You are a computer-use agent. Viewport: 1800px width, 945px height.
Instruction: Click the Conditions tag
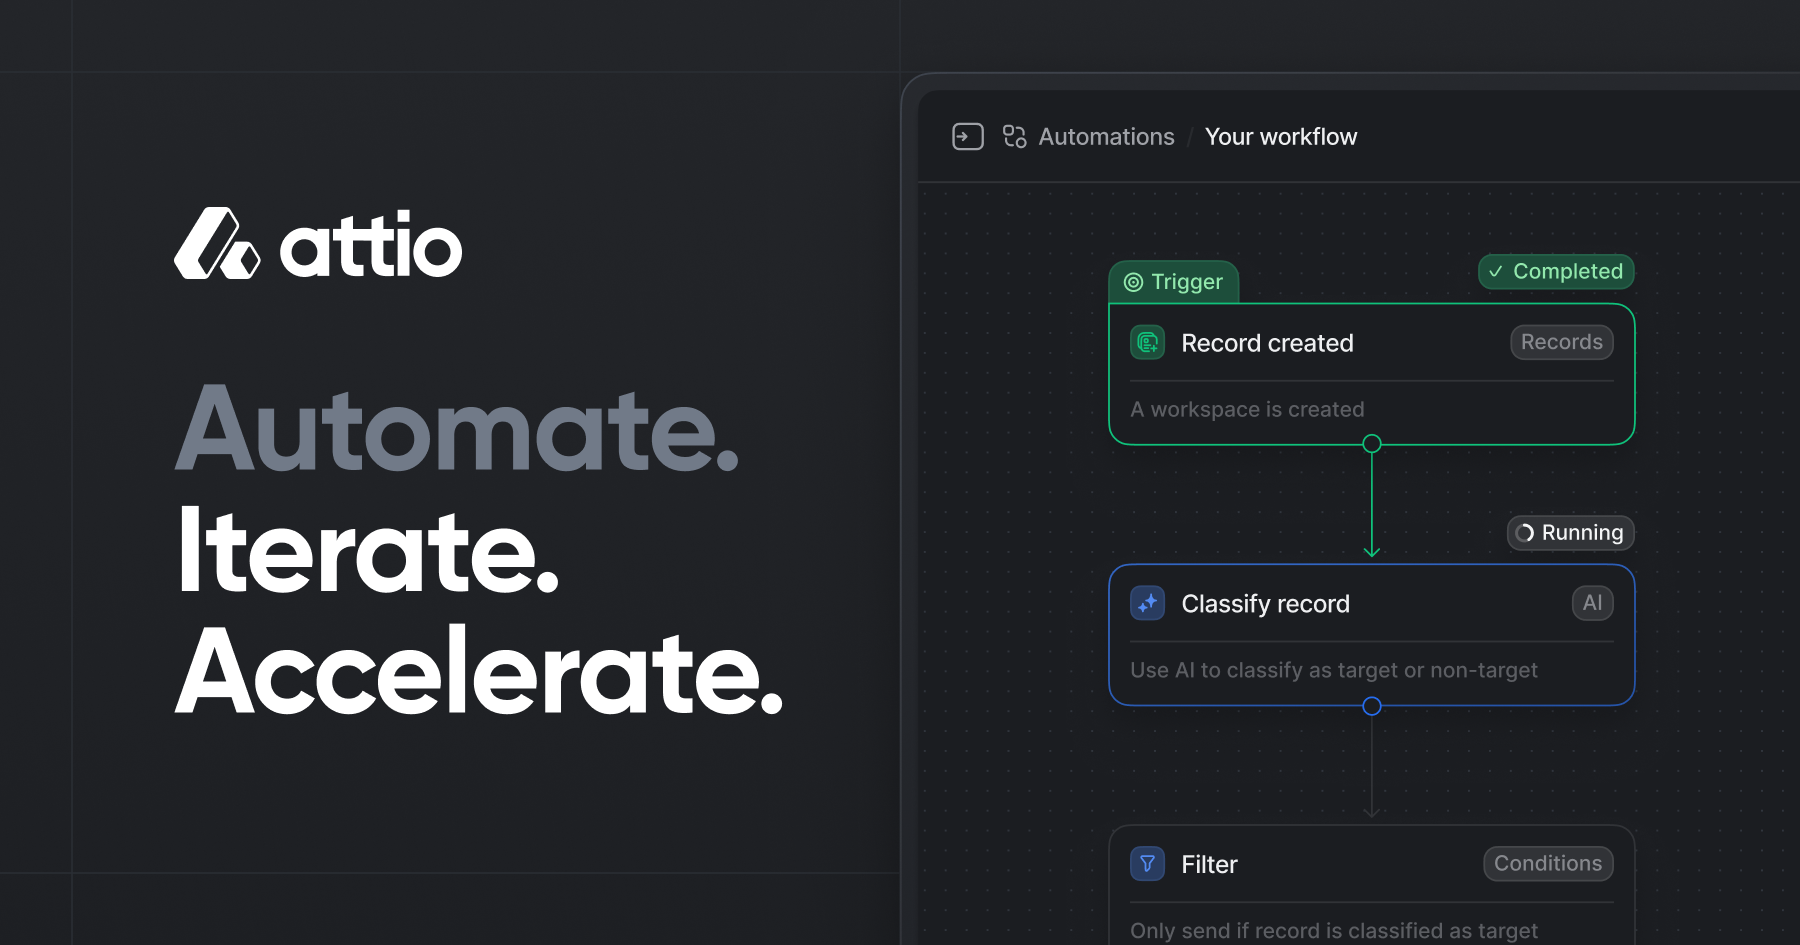tap(1548, 864)
